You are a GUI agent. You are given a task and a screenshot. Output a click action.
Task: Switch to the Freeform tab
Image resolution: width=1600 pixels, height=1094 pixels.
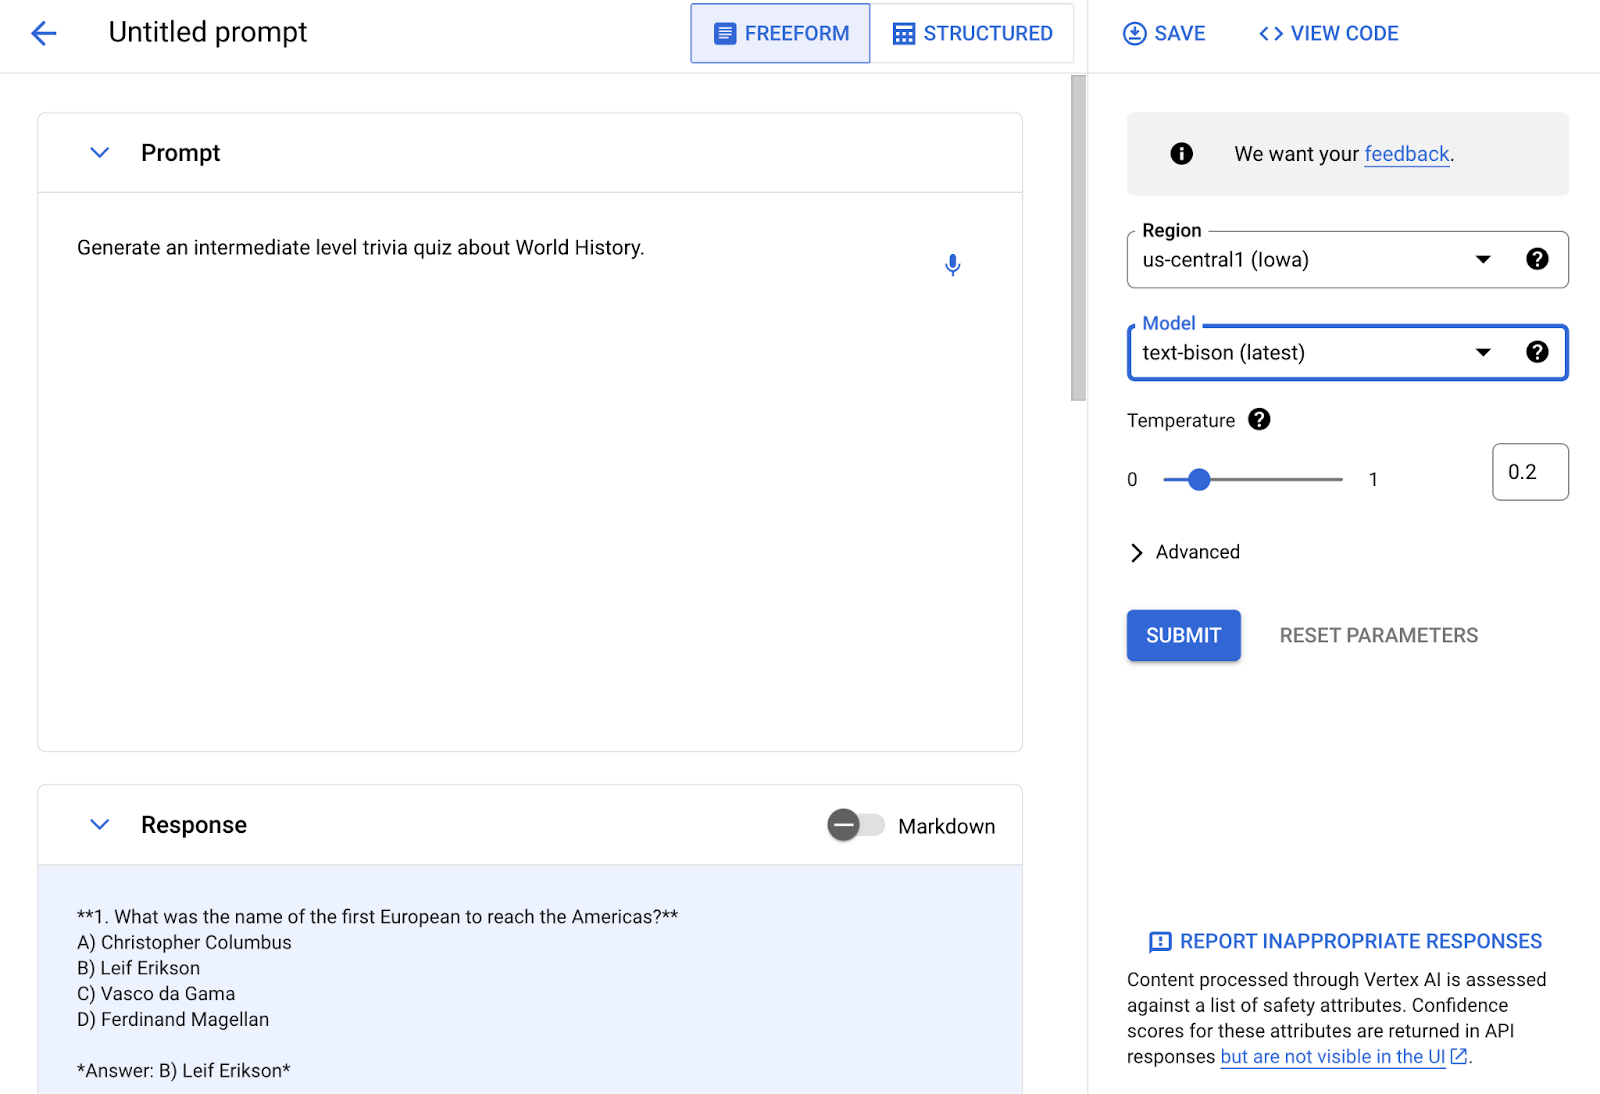[x=780, y=34]
